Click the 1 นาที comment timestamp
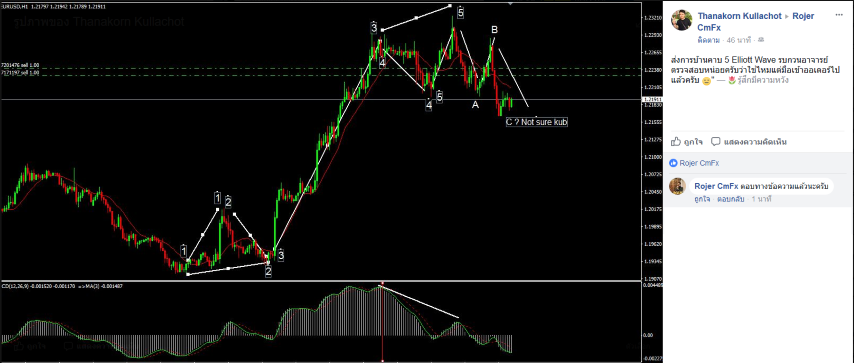 pos(762,199)
